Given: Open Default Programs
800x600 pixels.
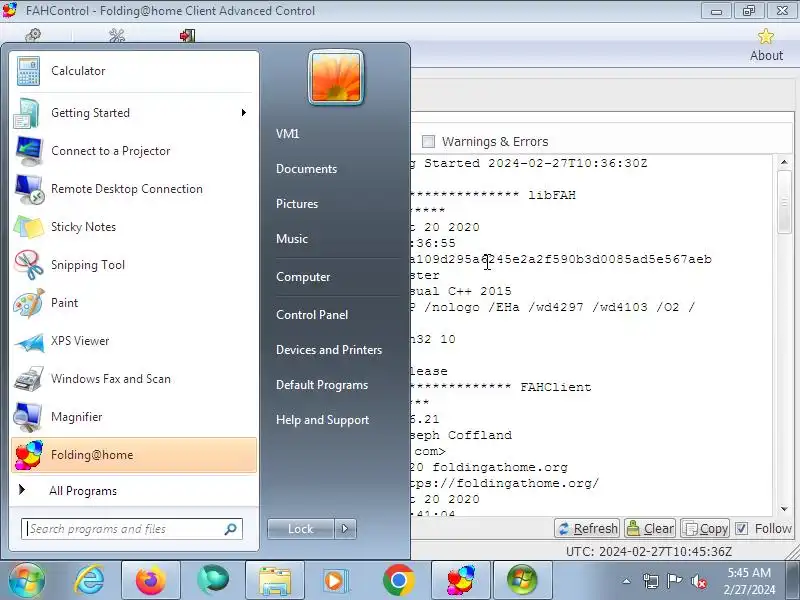Looking at the screenshot, I should [322, 385].
